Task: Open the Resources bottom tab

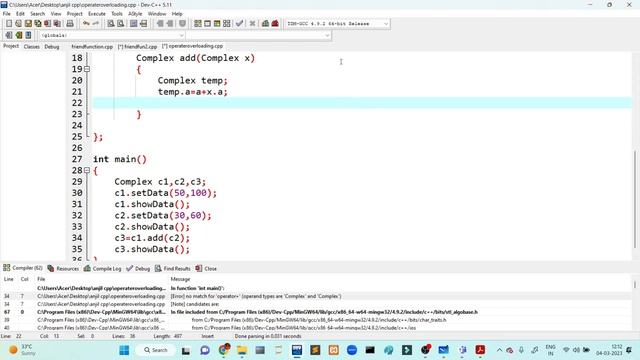Action: pos(63,269)
